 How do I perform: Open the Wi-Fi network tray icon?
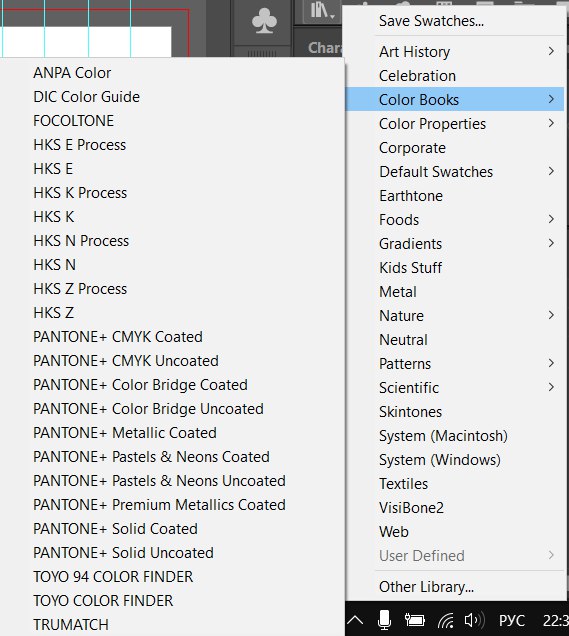[446, 620]
